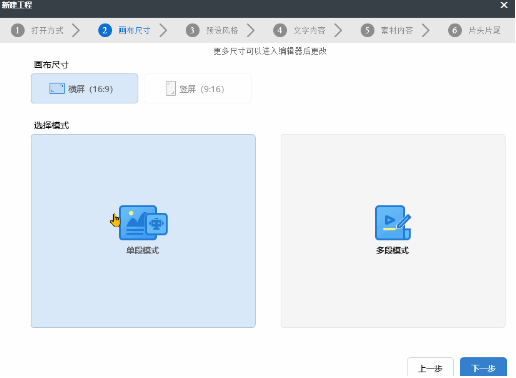This screenshot has height=378, width=516.
Task: Click step 1 number circle icon
Action: tap(18, 30)
